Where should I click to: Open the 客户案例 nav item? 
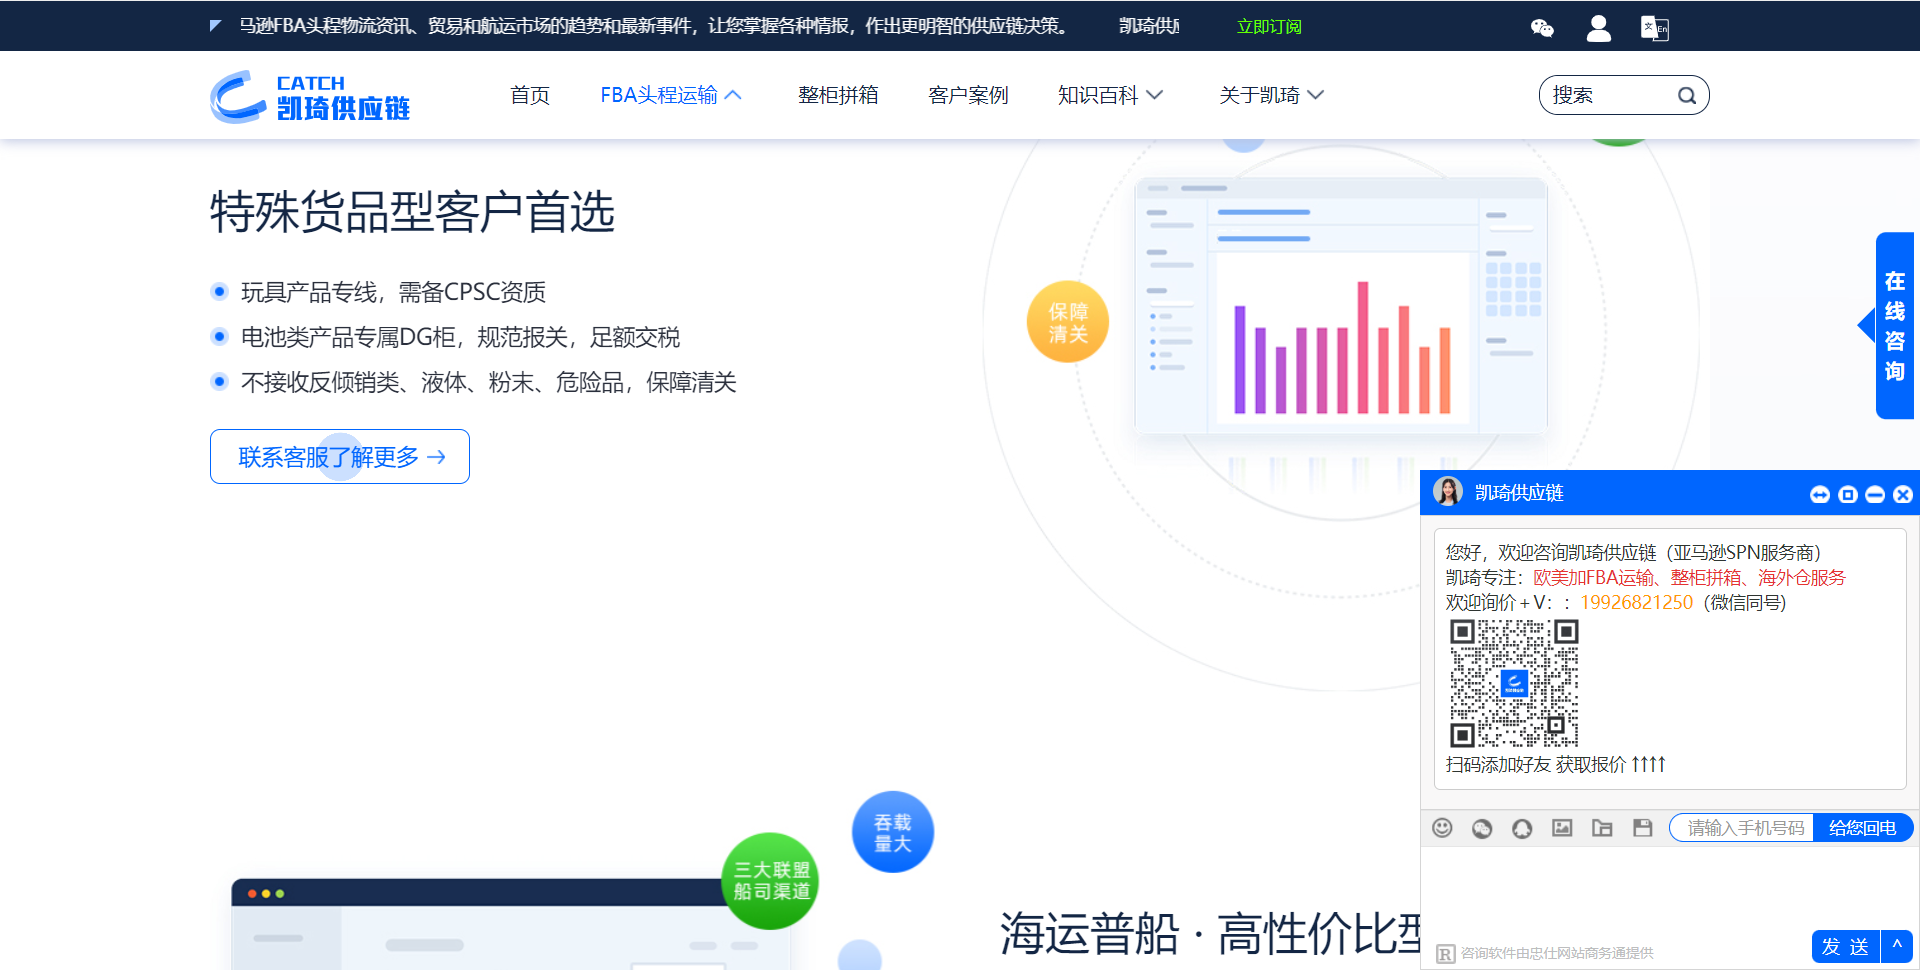968,95
